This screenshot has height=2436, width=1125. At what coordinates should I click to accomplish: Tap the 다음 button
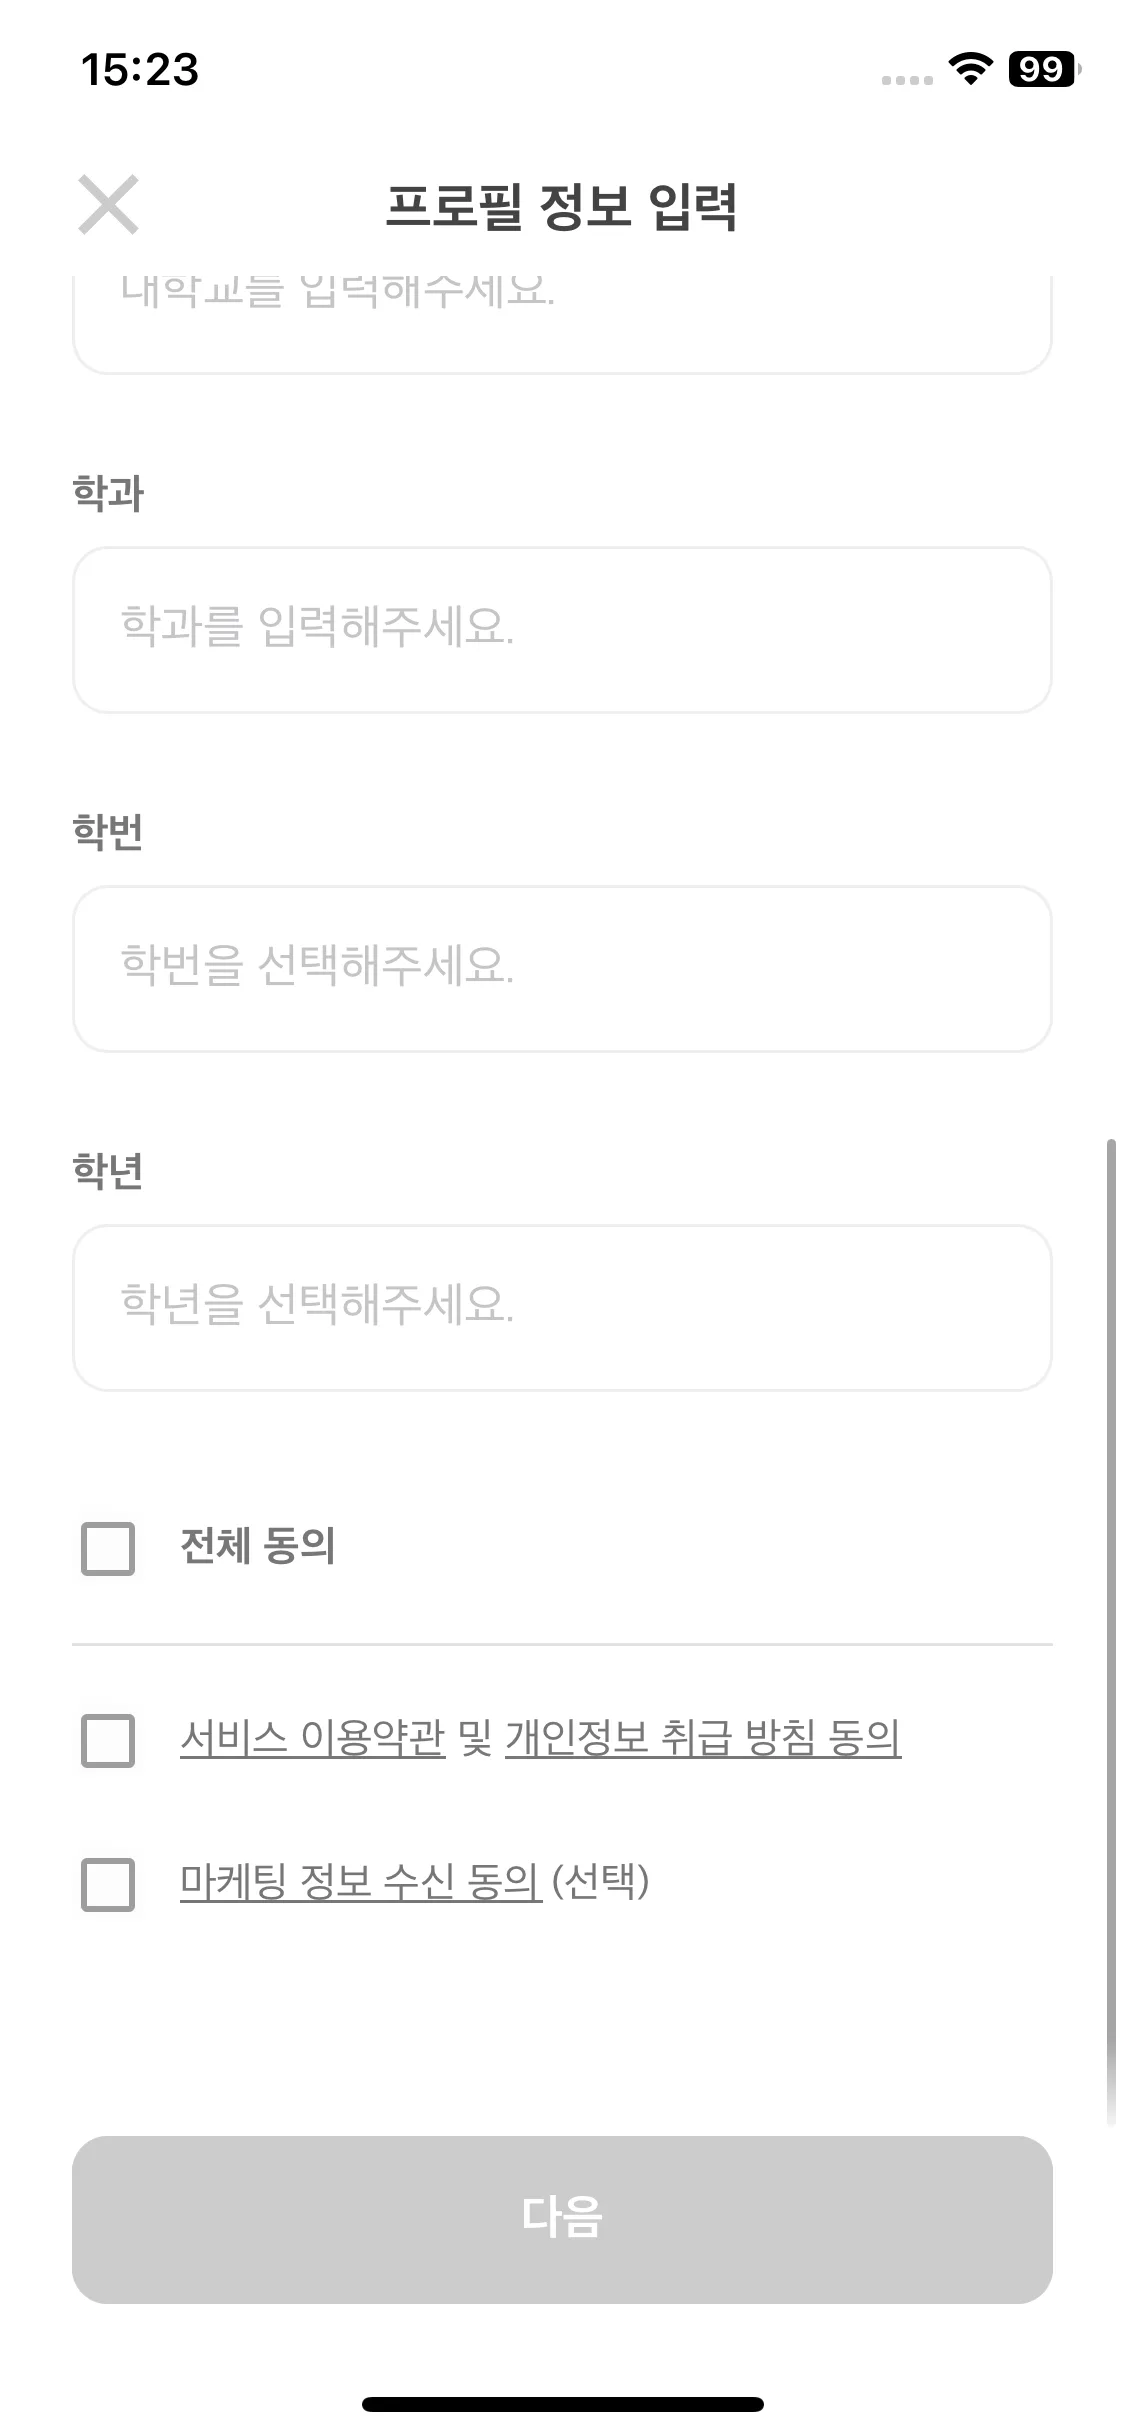pos(562,2220)
